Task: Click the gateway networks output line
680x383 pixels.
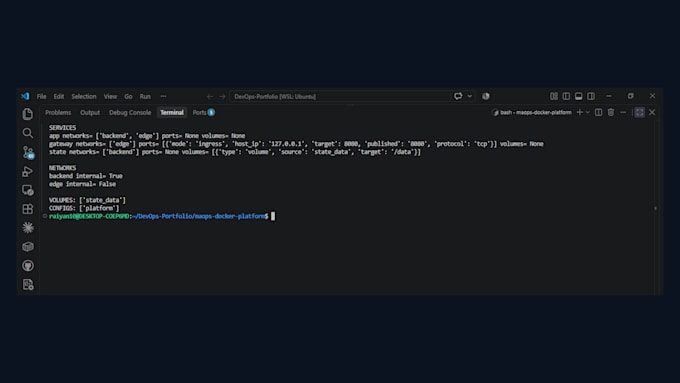Action: coord(296,144)
